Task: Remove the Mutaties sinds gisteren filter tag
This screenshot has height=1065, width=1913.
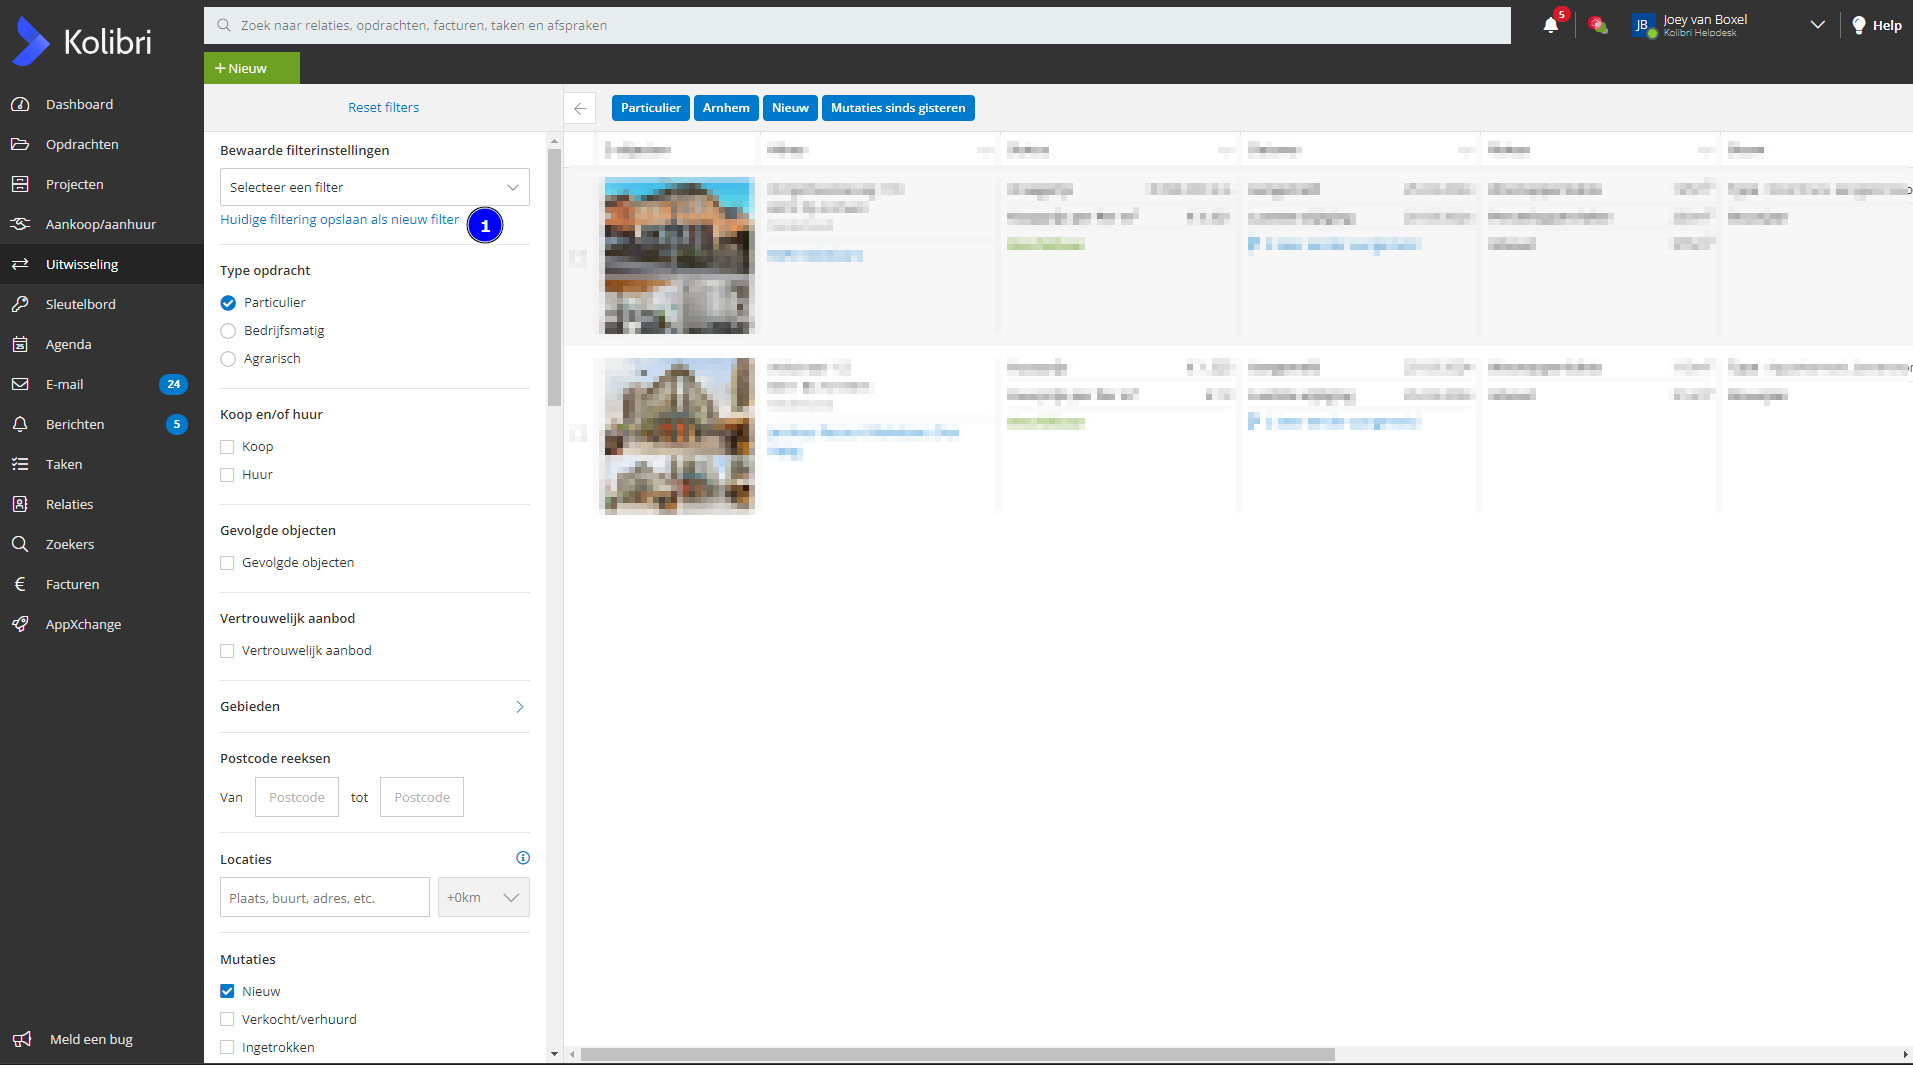Action: tap(898, 108)
